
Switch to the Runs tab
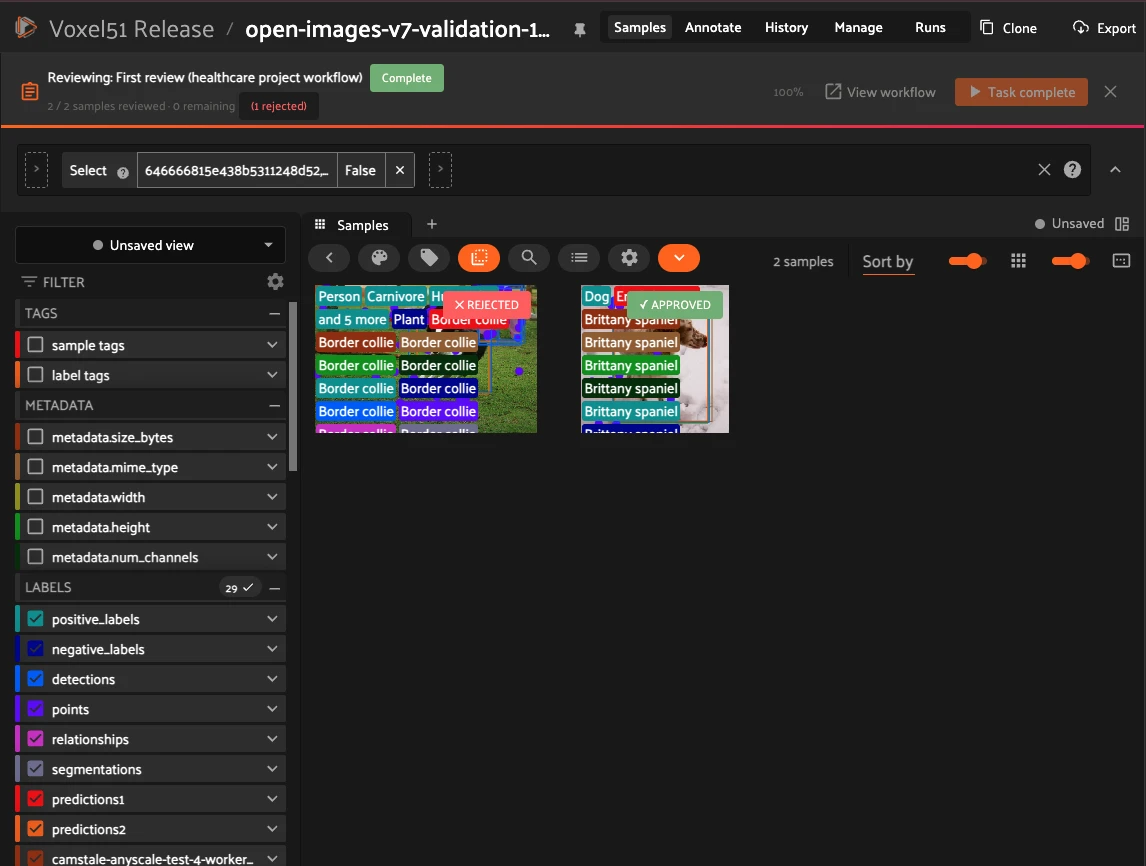(930, 28)
